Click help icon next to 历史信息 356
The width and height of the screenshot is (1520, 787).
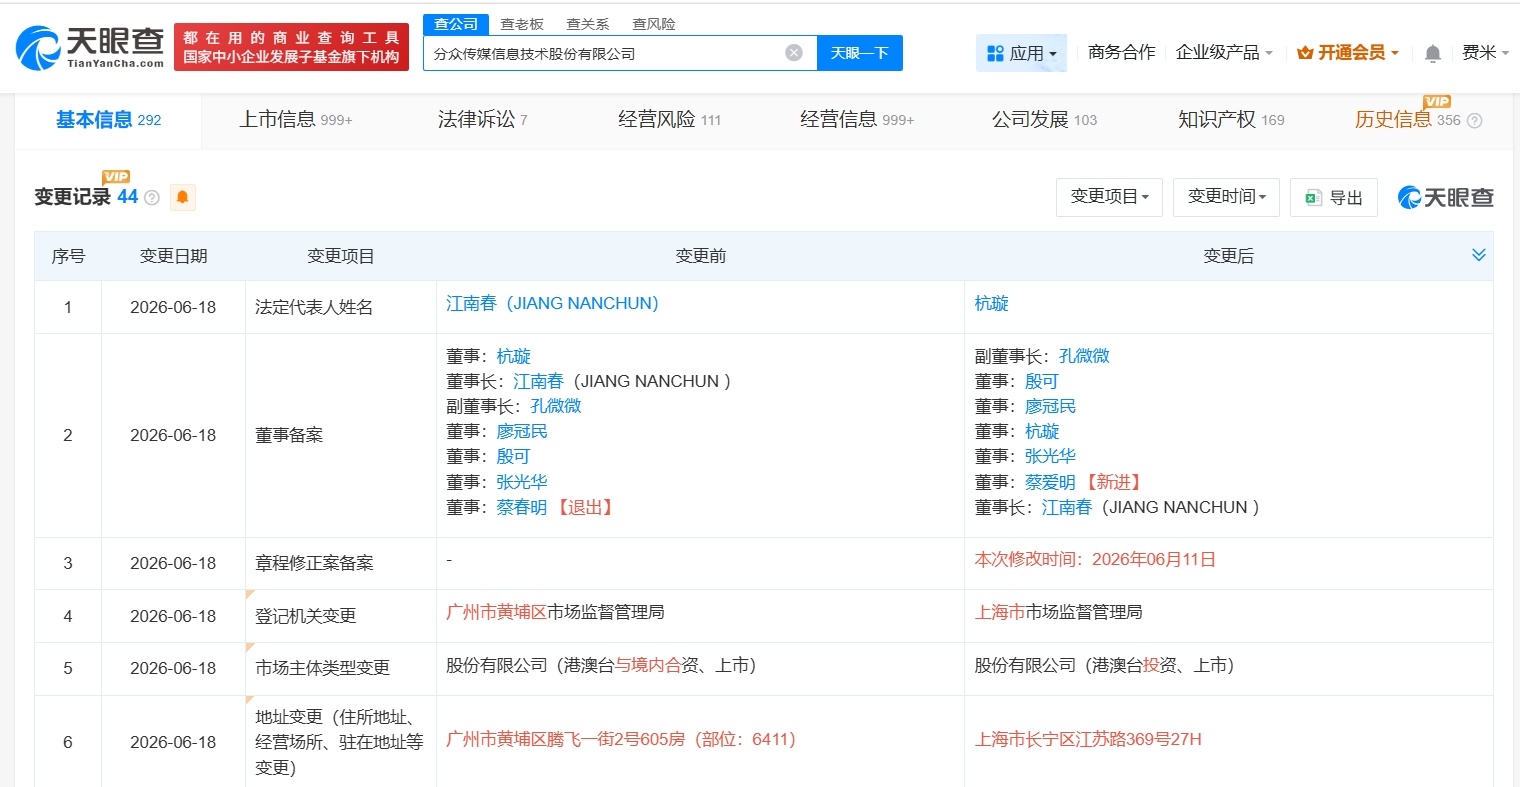1474,121
